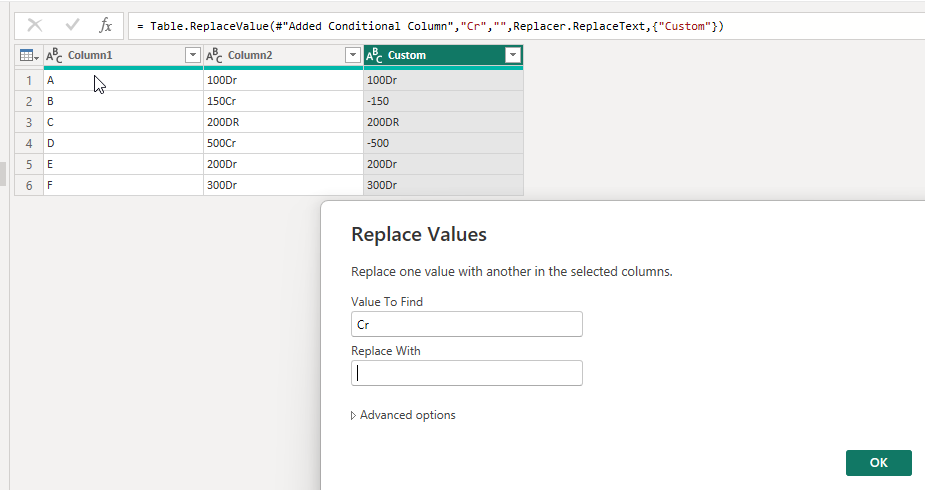This screenshot has width=925, height=490.
Task: Click Column2 ABC data type icon
Action: point(214,55)
